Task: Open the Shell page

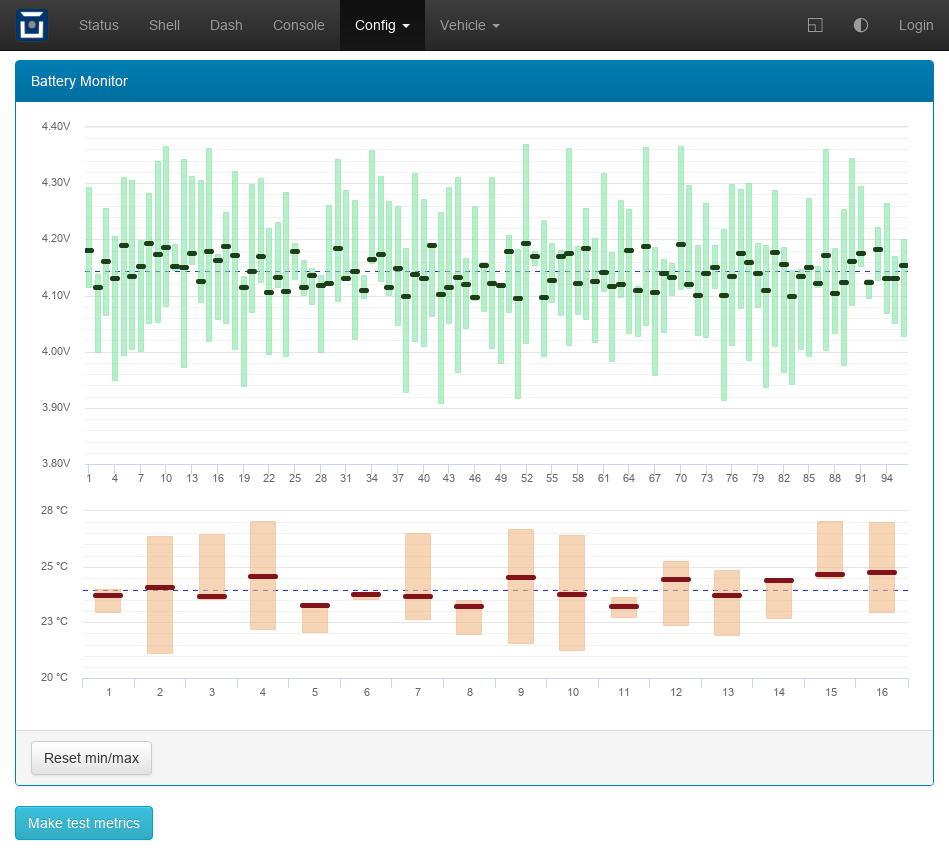Action: click(164, 25)
